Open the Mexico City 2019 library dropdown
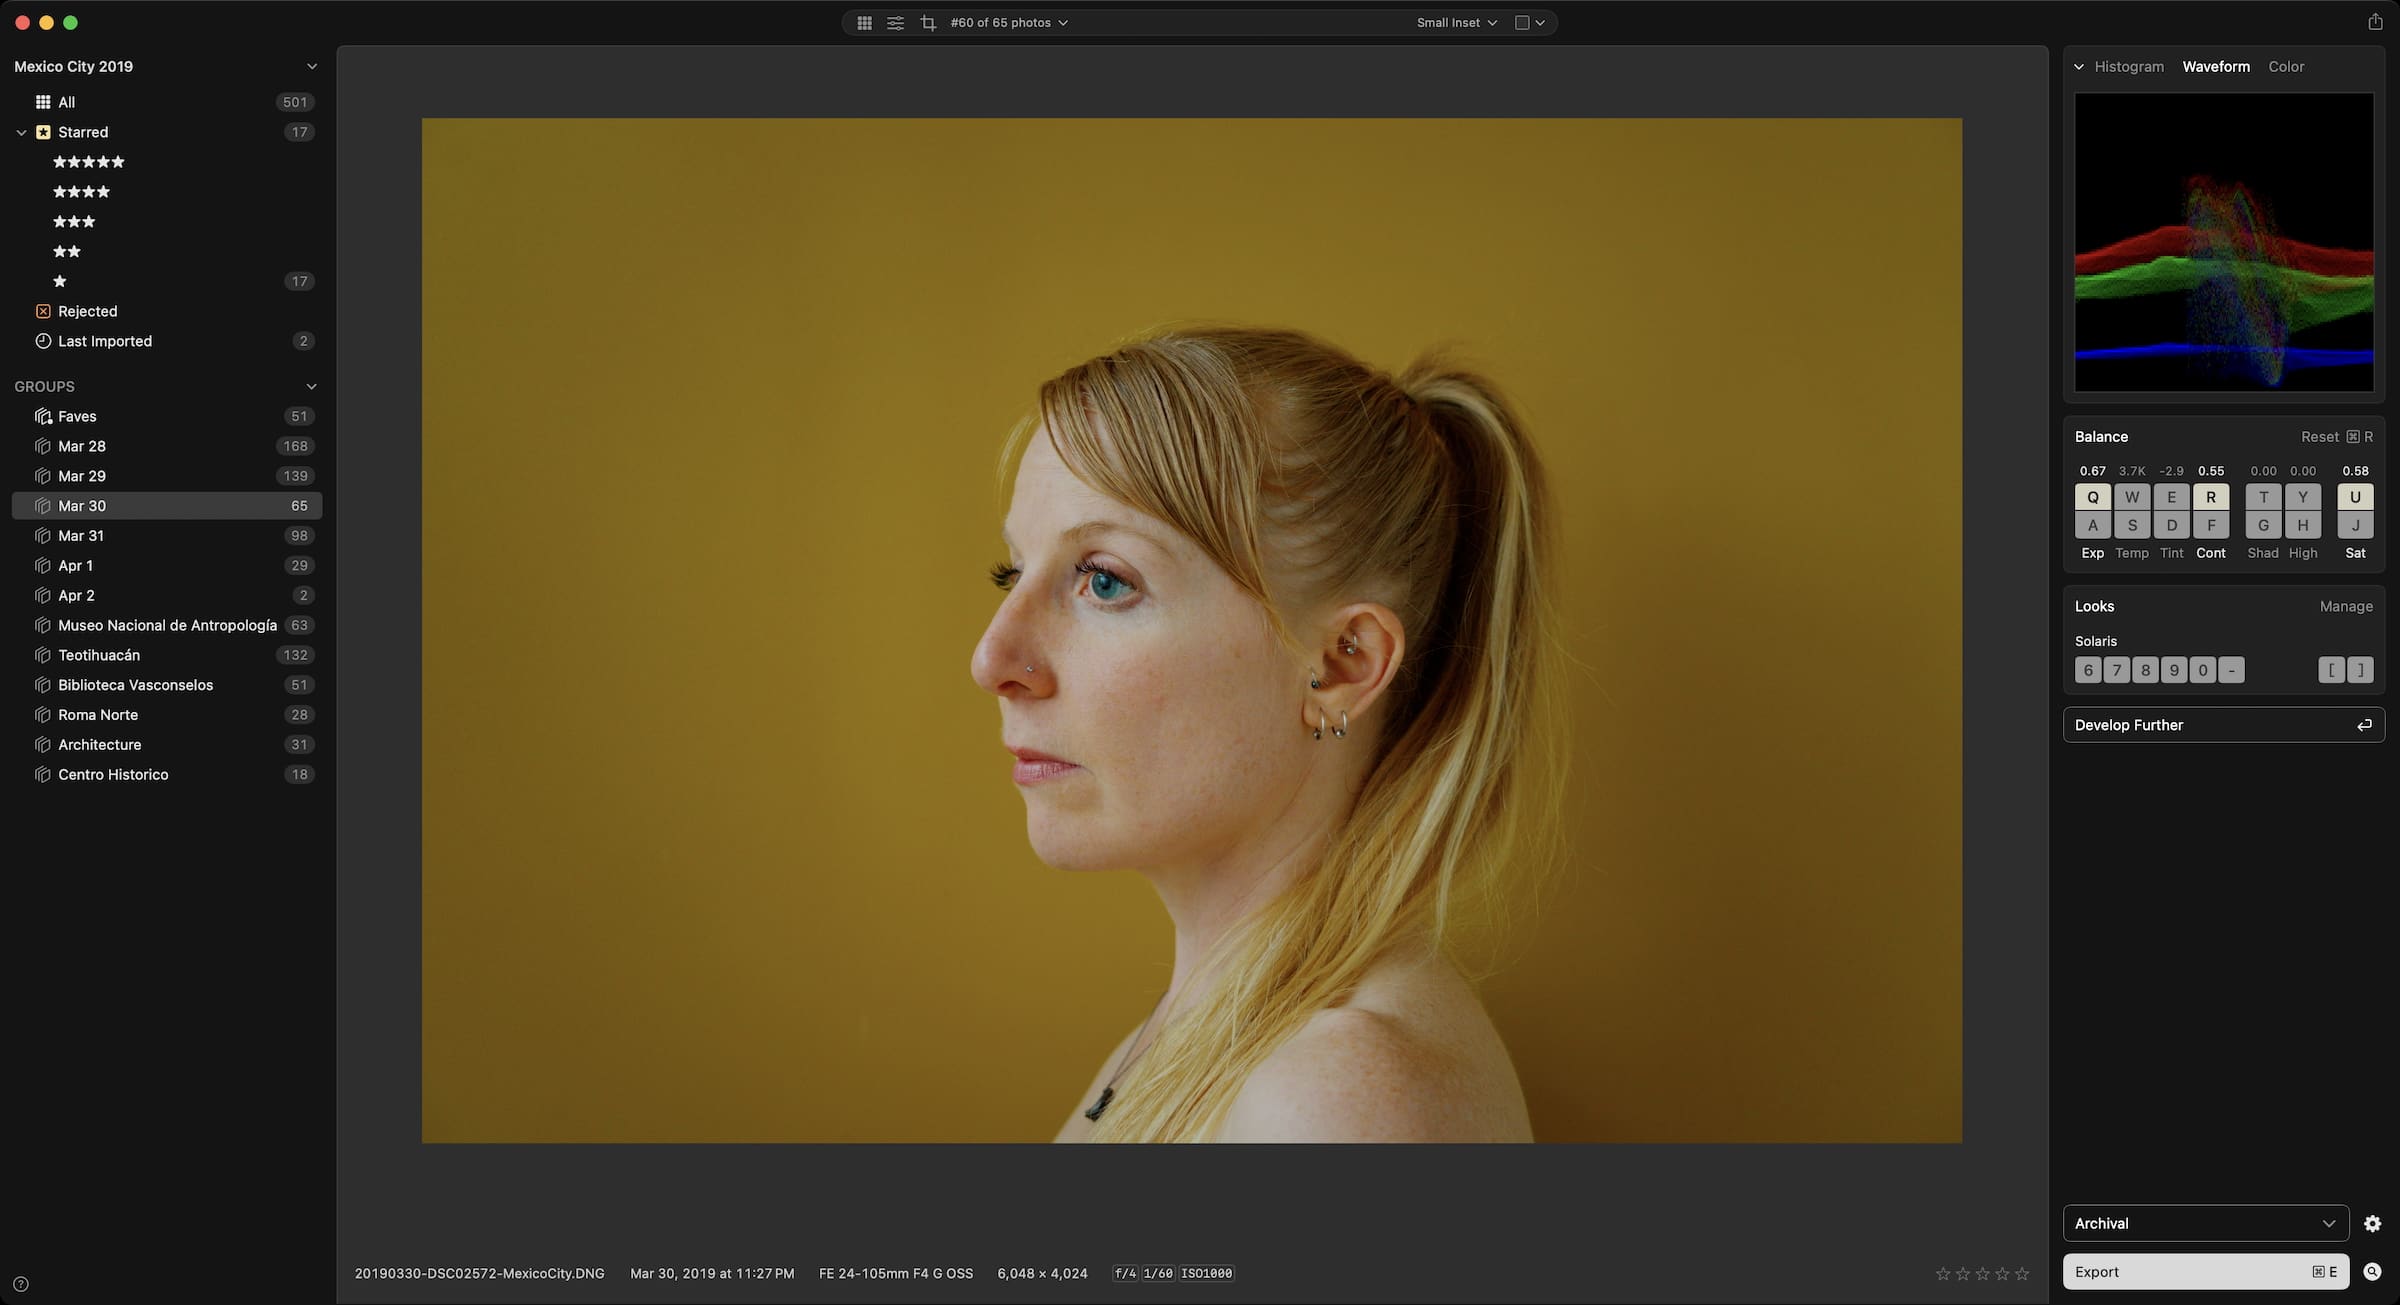The image size is (2400, 1305). pyautogui.click(x=312, y=66)
